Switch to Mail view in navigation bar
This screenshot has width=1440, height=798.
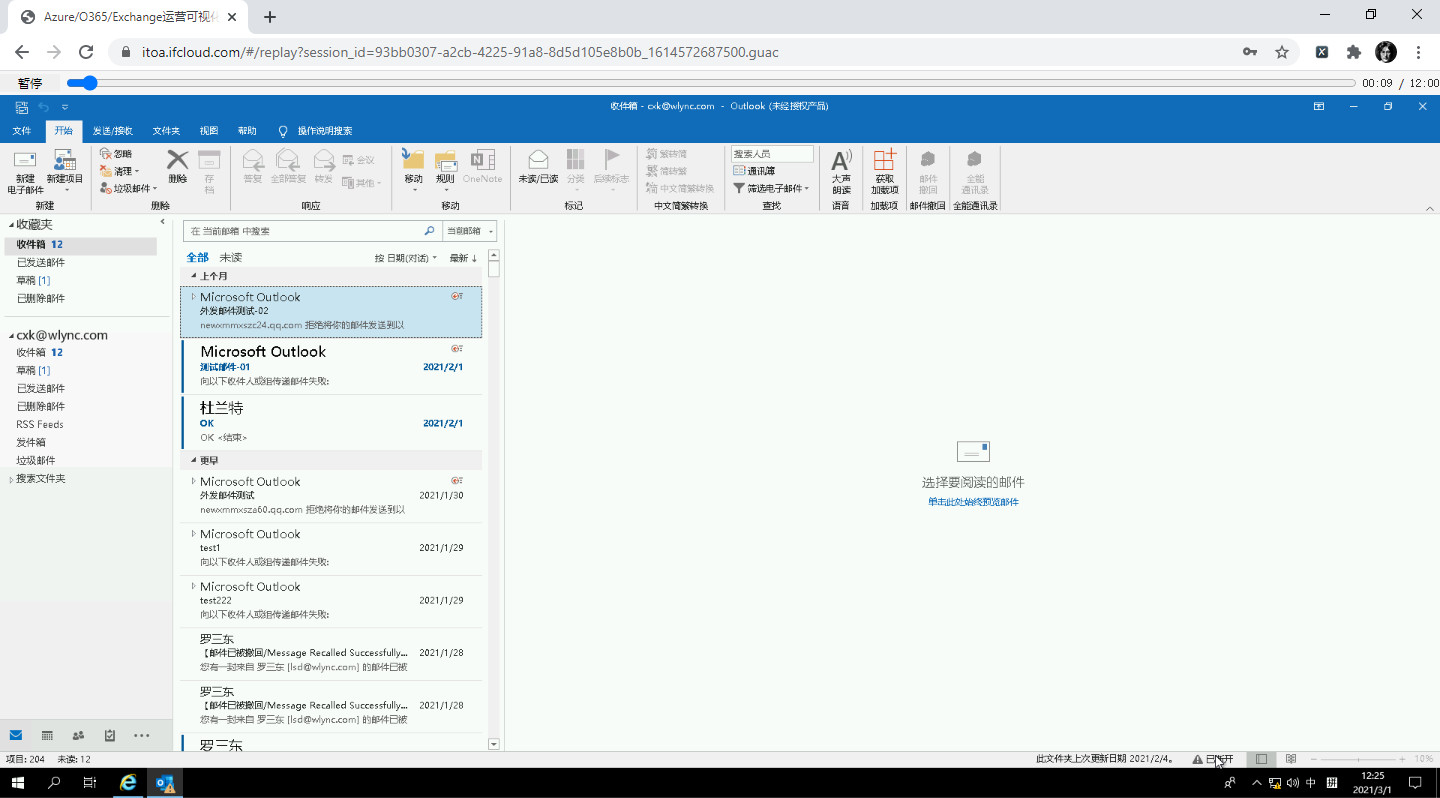(x=16, y=735)
